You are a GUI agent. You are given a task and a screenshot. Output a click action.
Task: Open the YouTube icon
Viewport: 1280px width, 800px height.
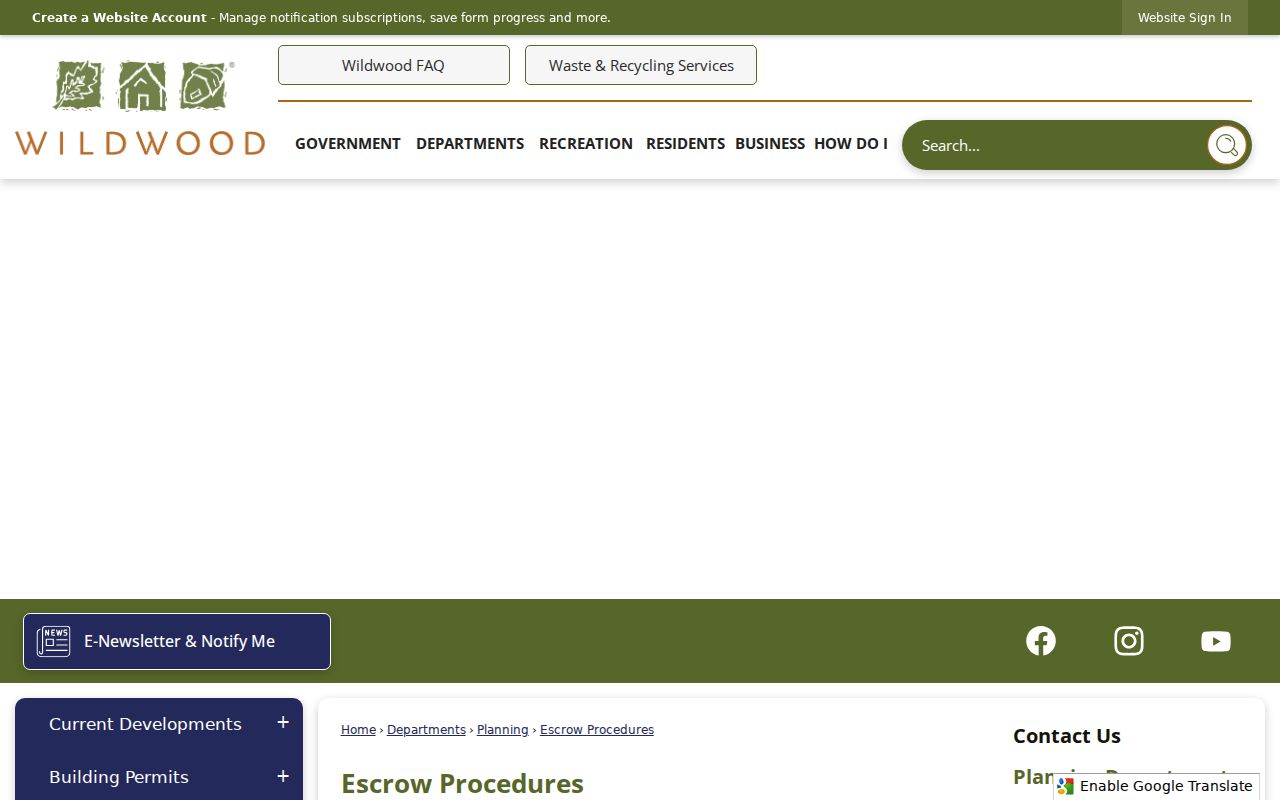pos(1216,641)
